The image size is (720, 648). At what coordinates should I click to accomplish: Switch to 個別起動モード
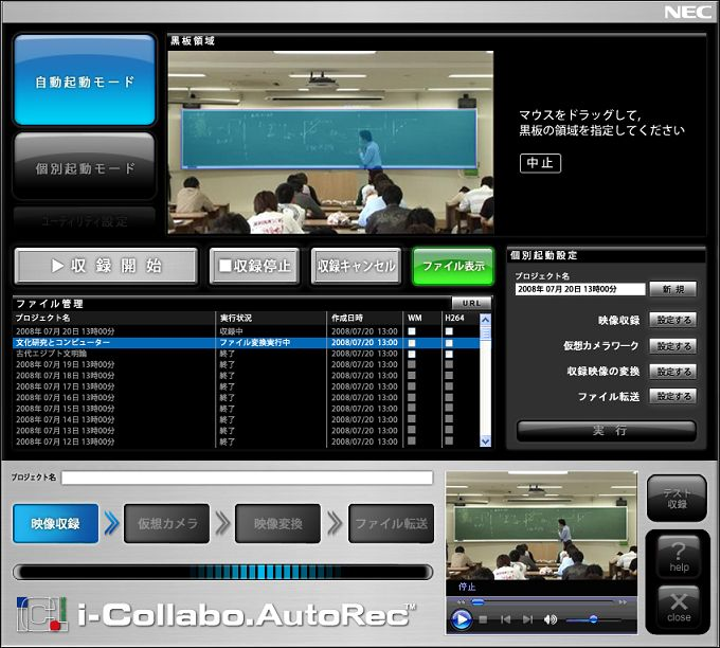coord(84,166)
